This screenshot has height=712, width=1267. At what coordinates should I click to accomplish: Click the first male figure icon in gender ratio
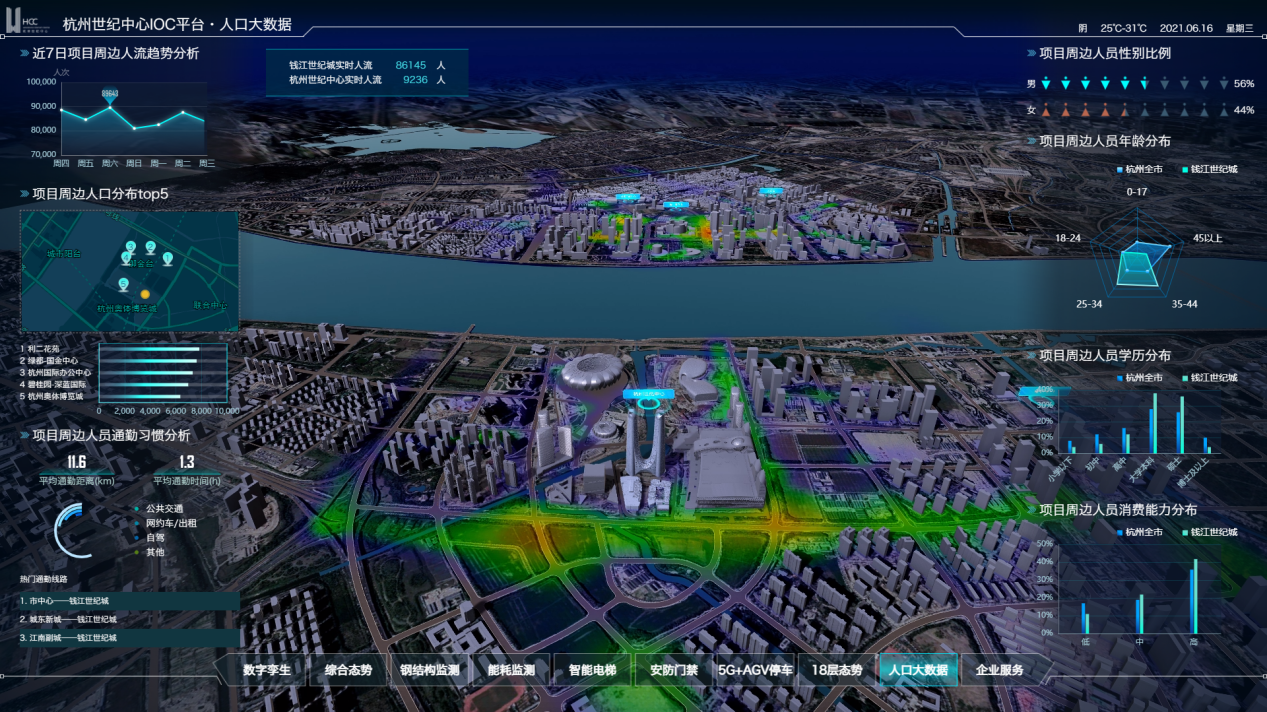(1045, 84)
